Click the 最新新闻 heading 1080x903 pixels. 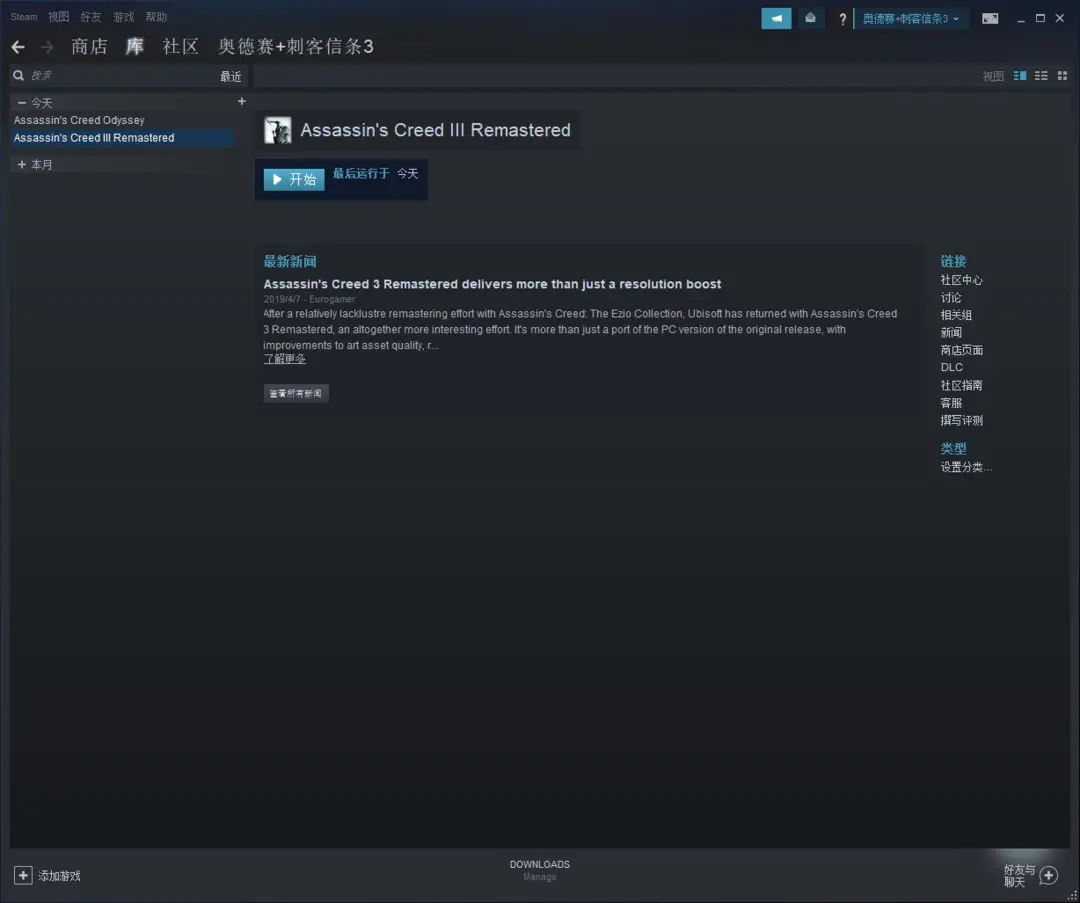[x=290, y=262]
